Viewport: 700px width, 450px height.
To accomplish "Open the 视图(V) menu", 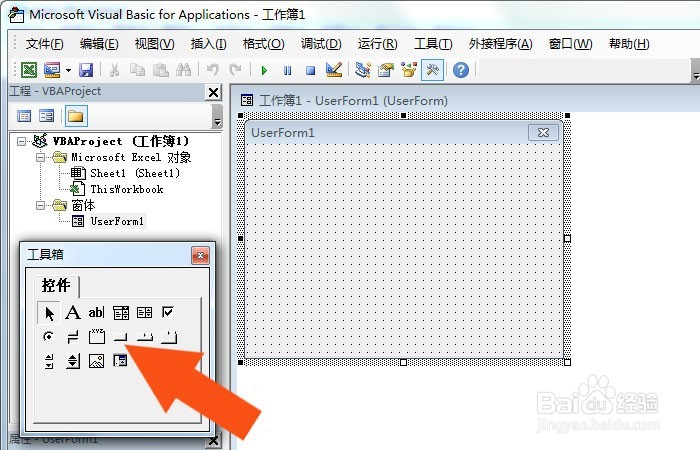I will point(154,44).
